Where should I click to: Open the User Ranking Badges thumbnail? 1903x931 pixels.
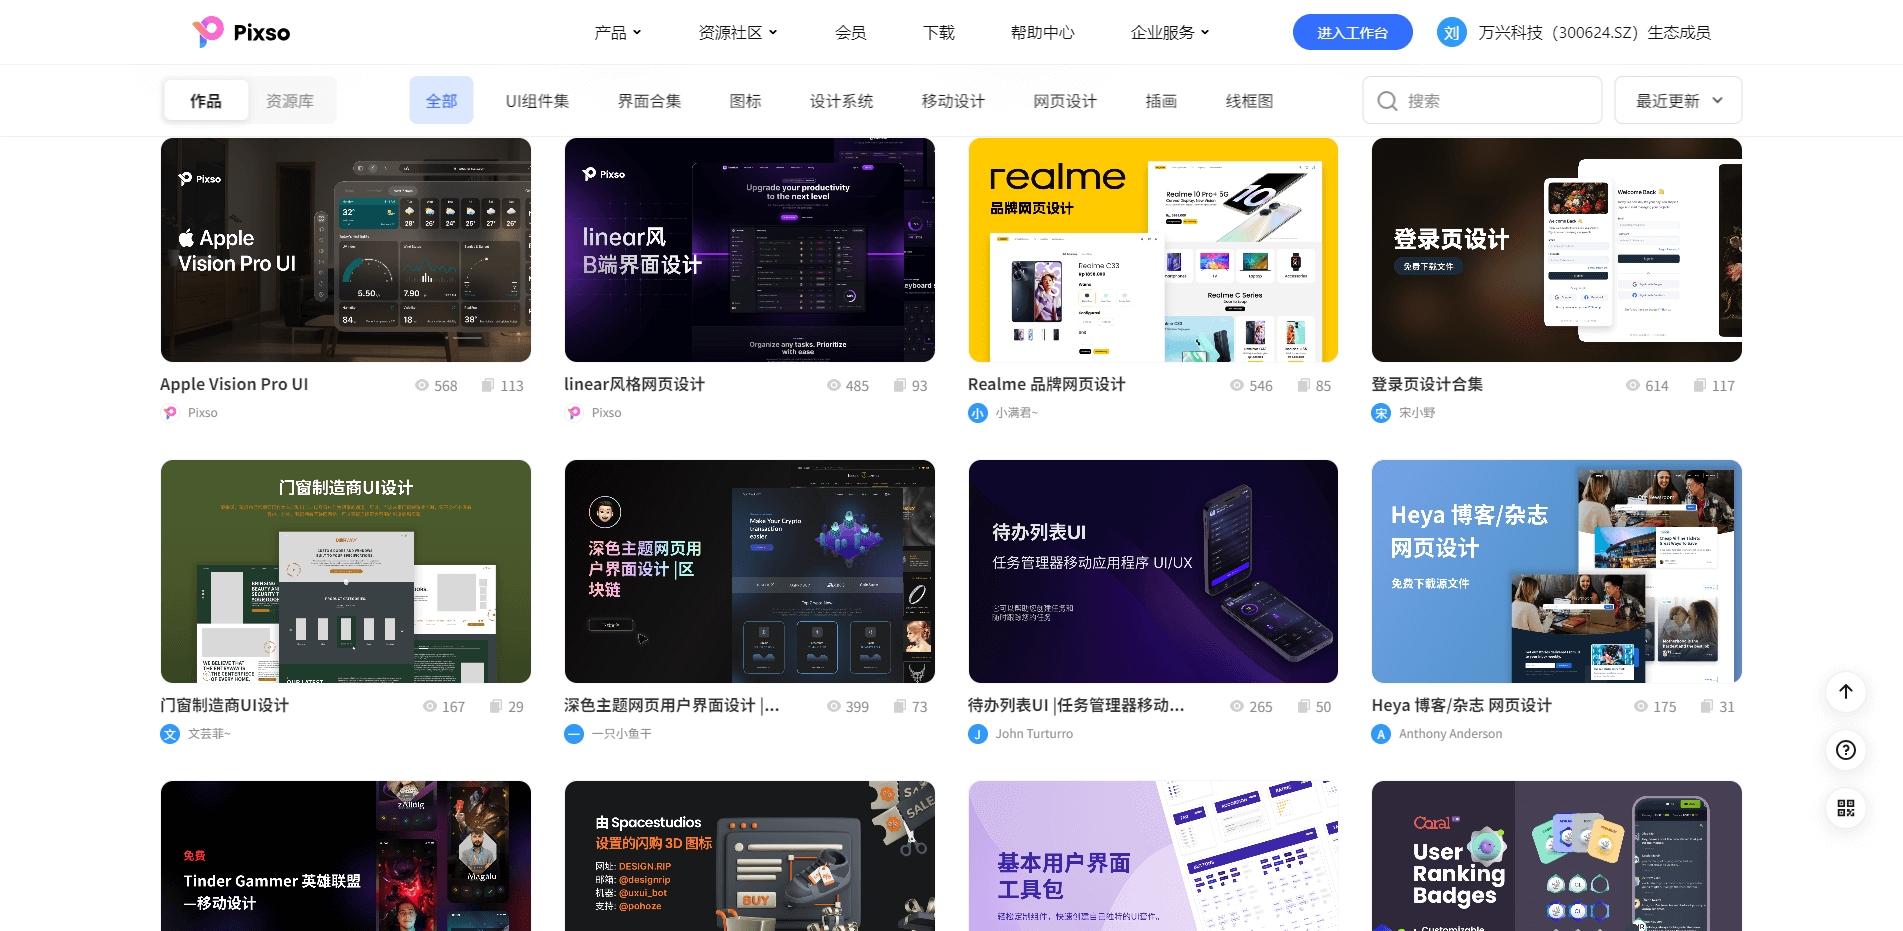pos(1556,856)
